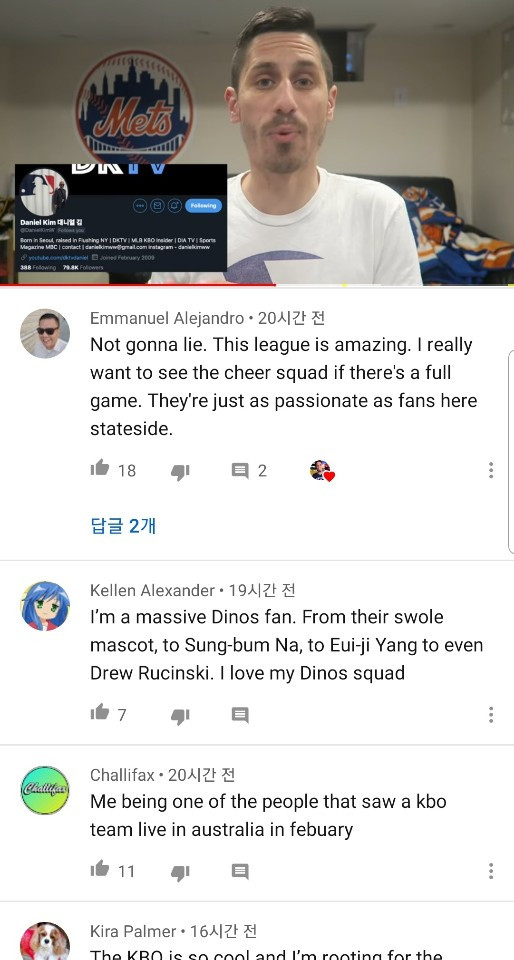Like Emmanuel Alejandro's comment

click(x=100, y=469)
